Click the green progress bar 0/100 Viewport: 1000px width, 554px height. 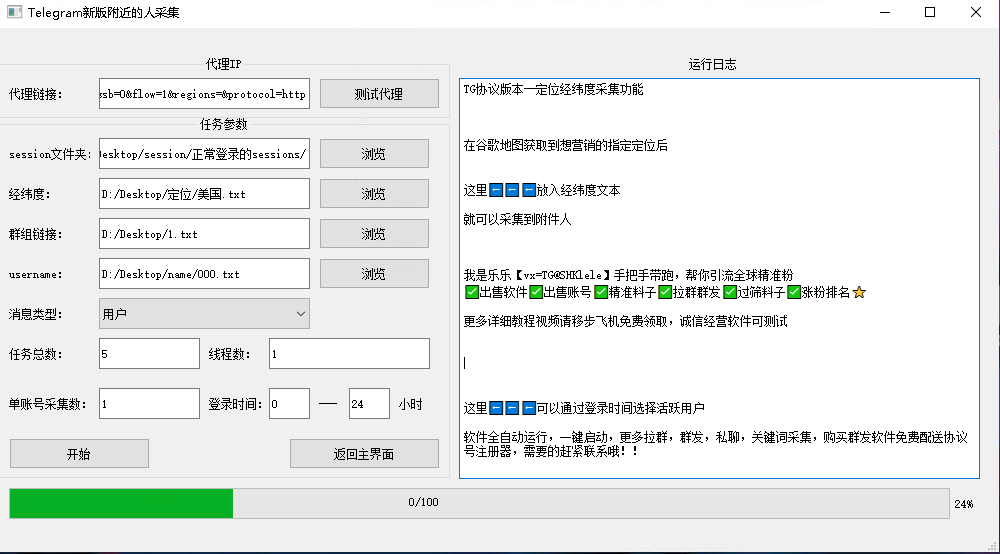coord(480,503)
